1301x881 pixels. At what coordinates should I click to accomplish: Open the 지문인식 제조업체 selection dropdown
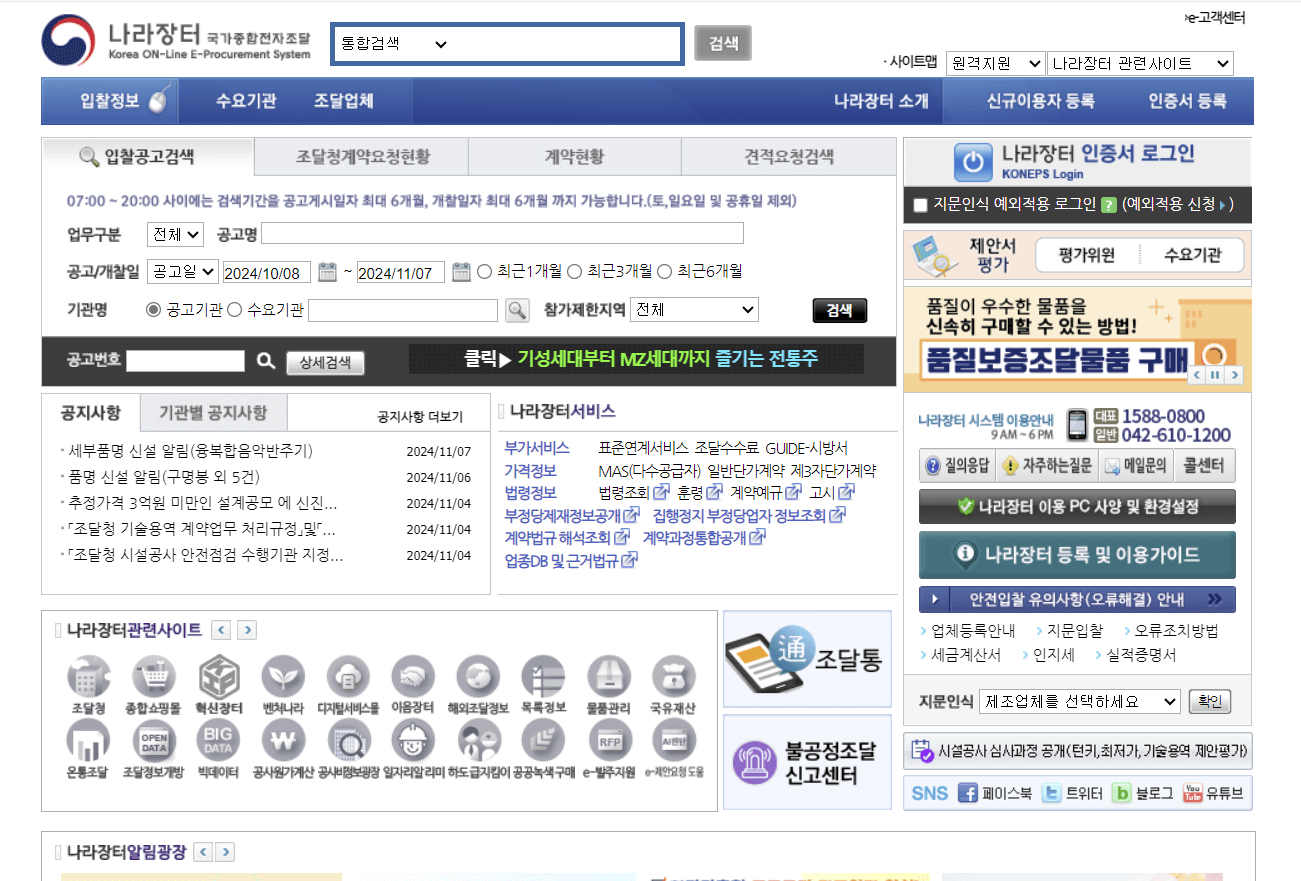[x=1079, y=702]
